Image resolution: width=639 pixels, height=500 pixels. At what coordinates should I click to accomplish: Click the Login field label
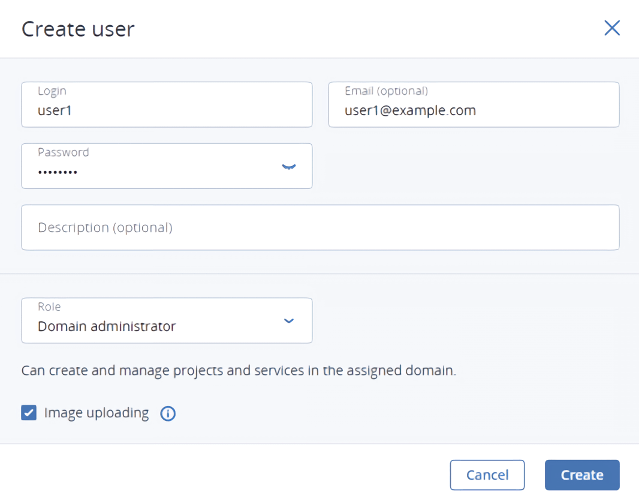(52, 91)
